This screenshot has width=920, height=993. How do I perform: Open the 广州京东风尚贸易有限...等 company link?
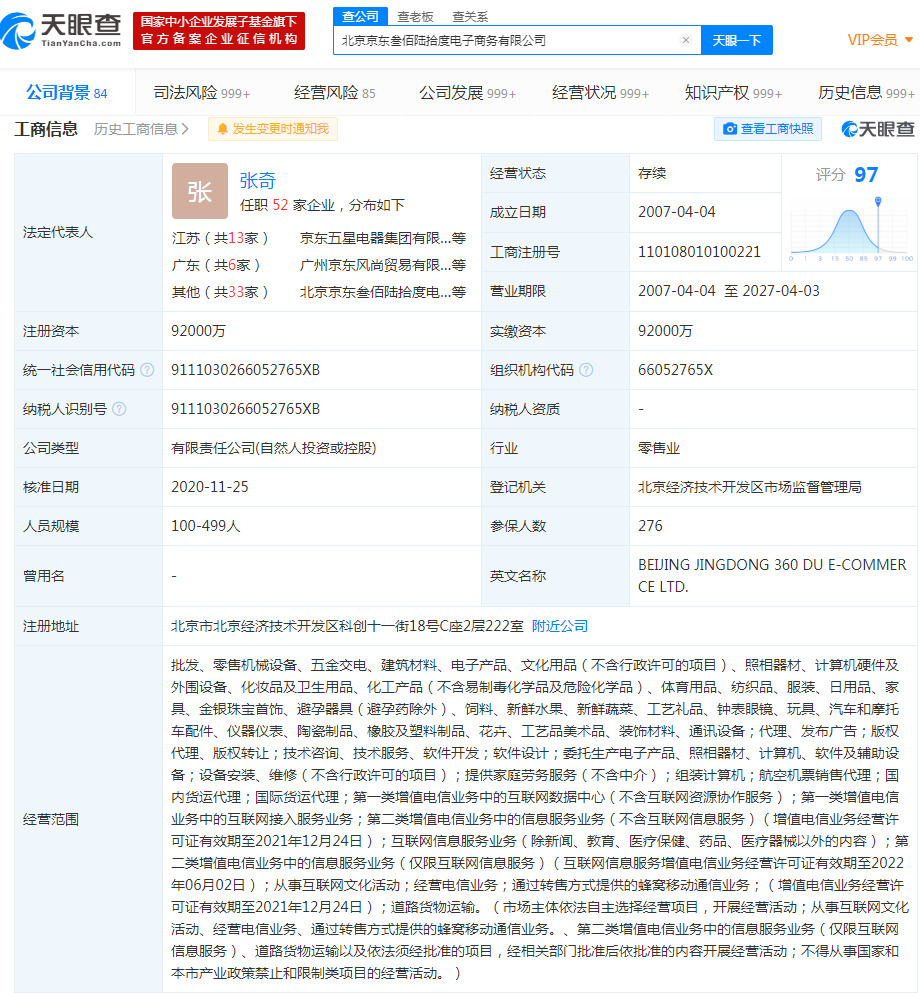coord(383,265)
